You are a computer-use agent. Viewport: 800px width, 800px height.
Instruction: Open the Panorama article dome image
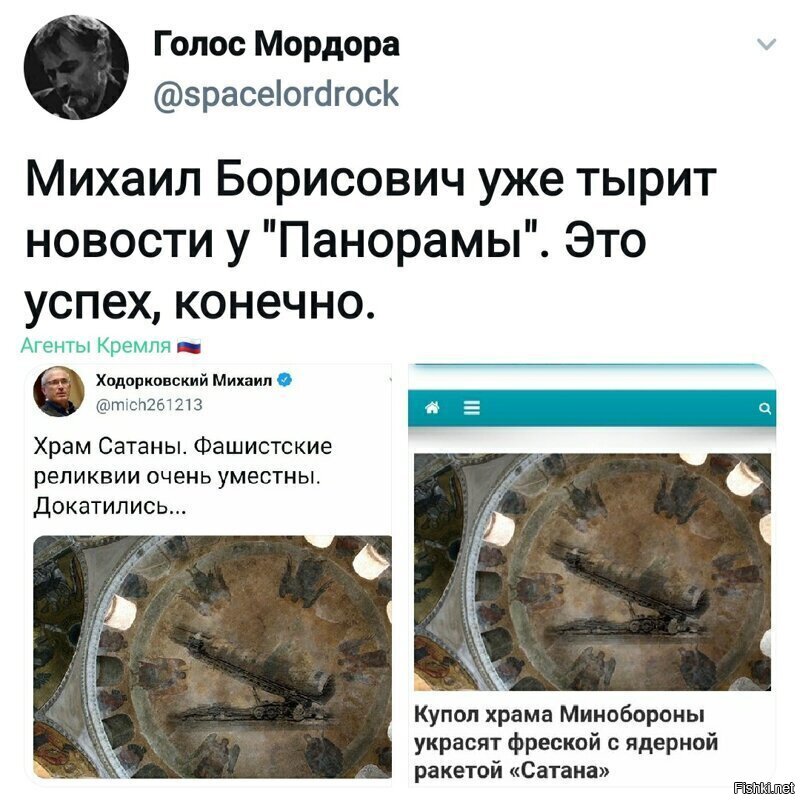(592, 572)
